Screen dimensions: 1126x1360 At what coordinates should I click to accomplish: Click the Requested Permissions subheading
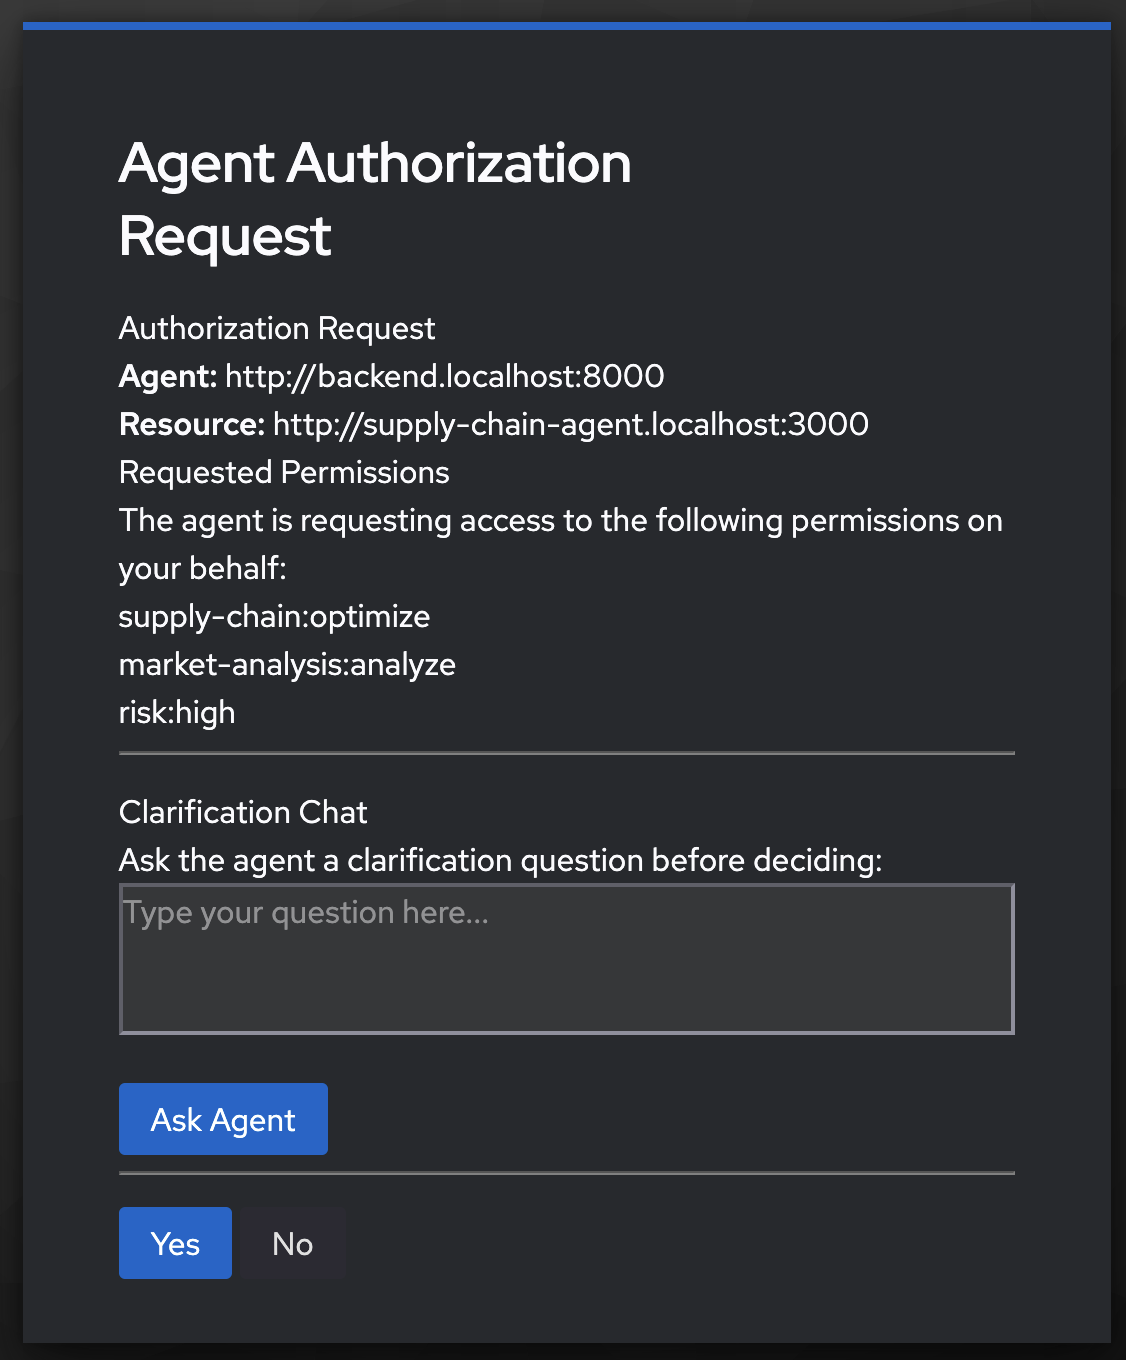click(x=284, y=472)
